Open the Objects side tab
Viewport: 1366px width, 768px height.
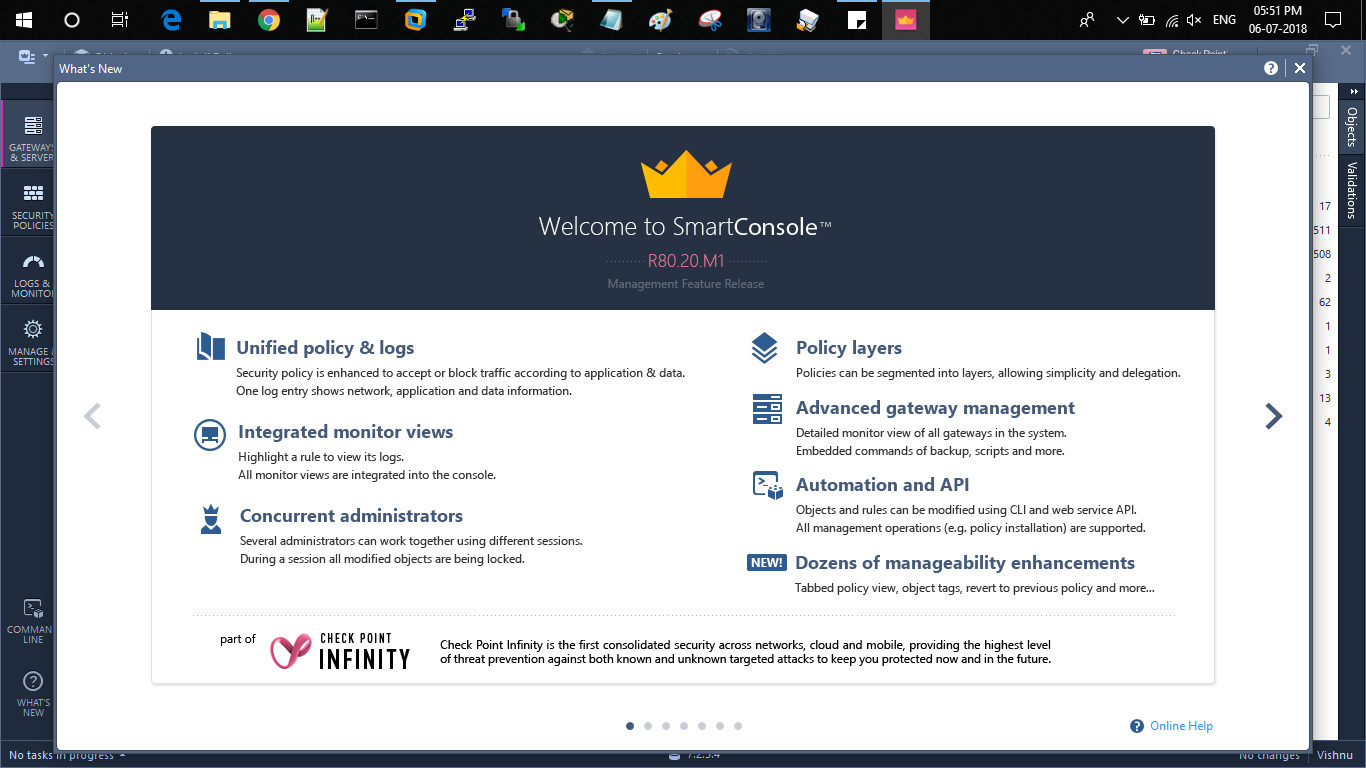pos(1352,127)
